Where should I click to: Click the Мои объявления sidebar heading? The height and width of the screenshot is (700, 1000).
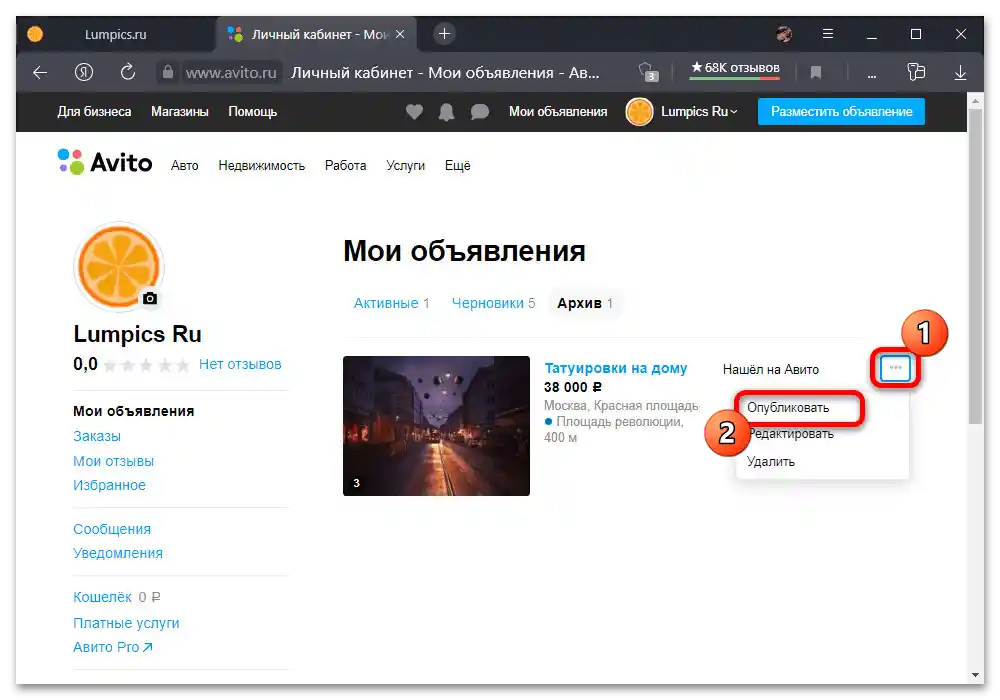pyautogui.click(x=133, y=411)
